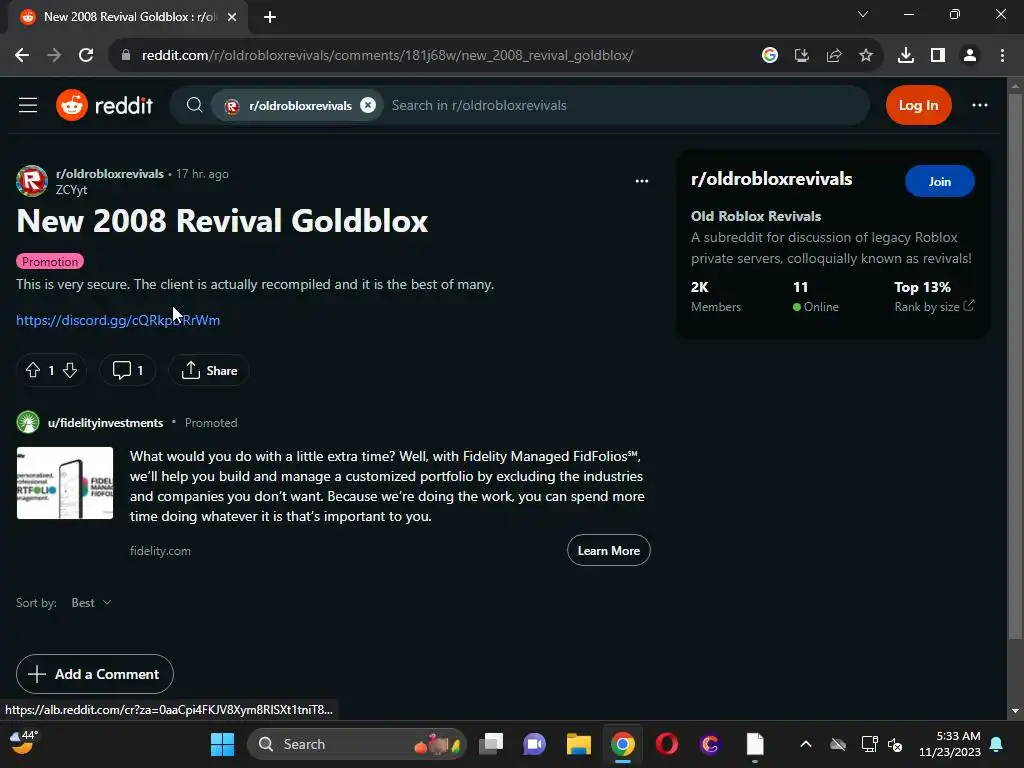This screenshot has height=768, width=1024.
Task: Open the Reddit hamburger menu
Action: (27, 105)
